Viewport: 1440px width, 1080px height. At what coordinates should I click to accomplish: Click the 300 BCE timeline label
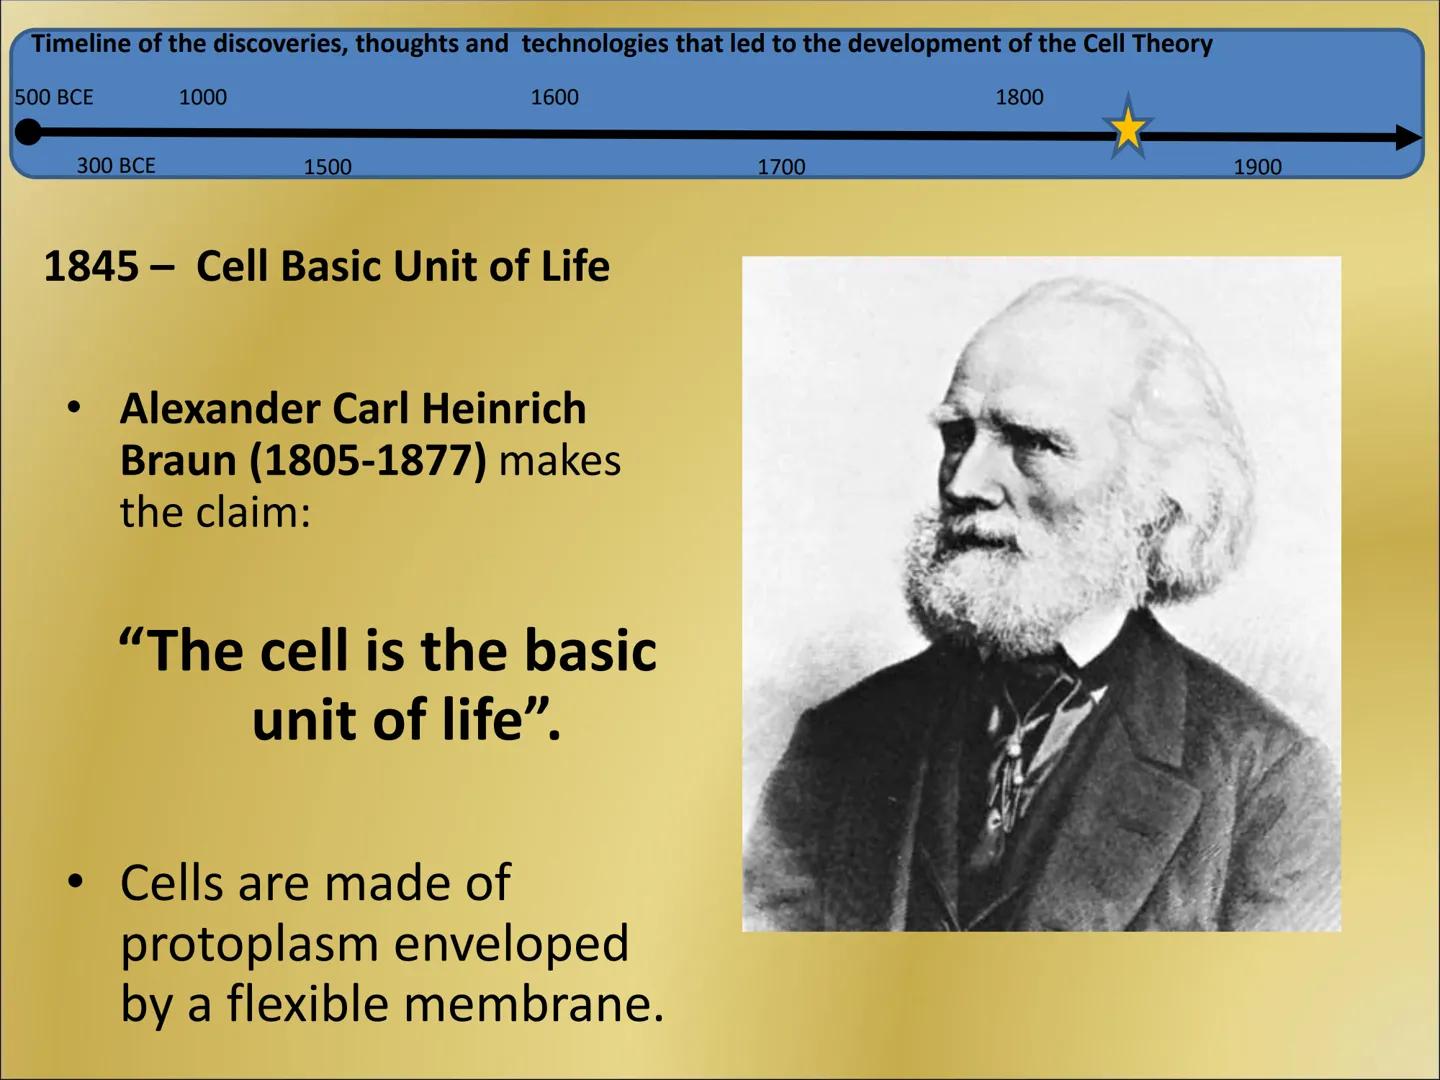click(x=116, y=165)
